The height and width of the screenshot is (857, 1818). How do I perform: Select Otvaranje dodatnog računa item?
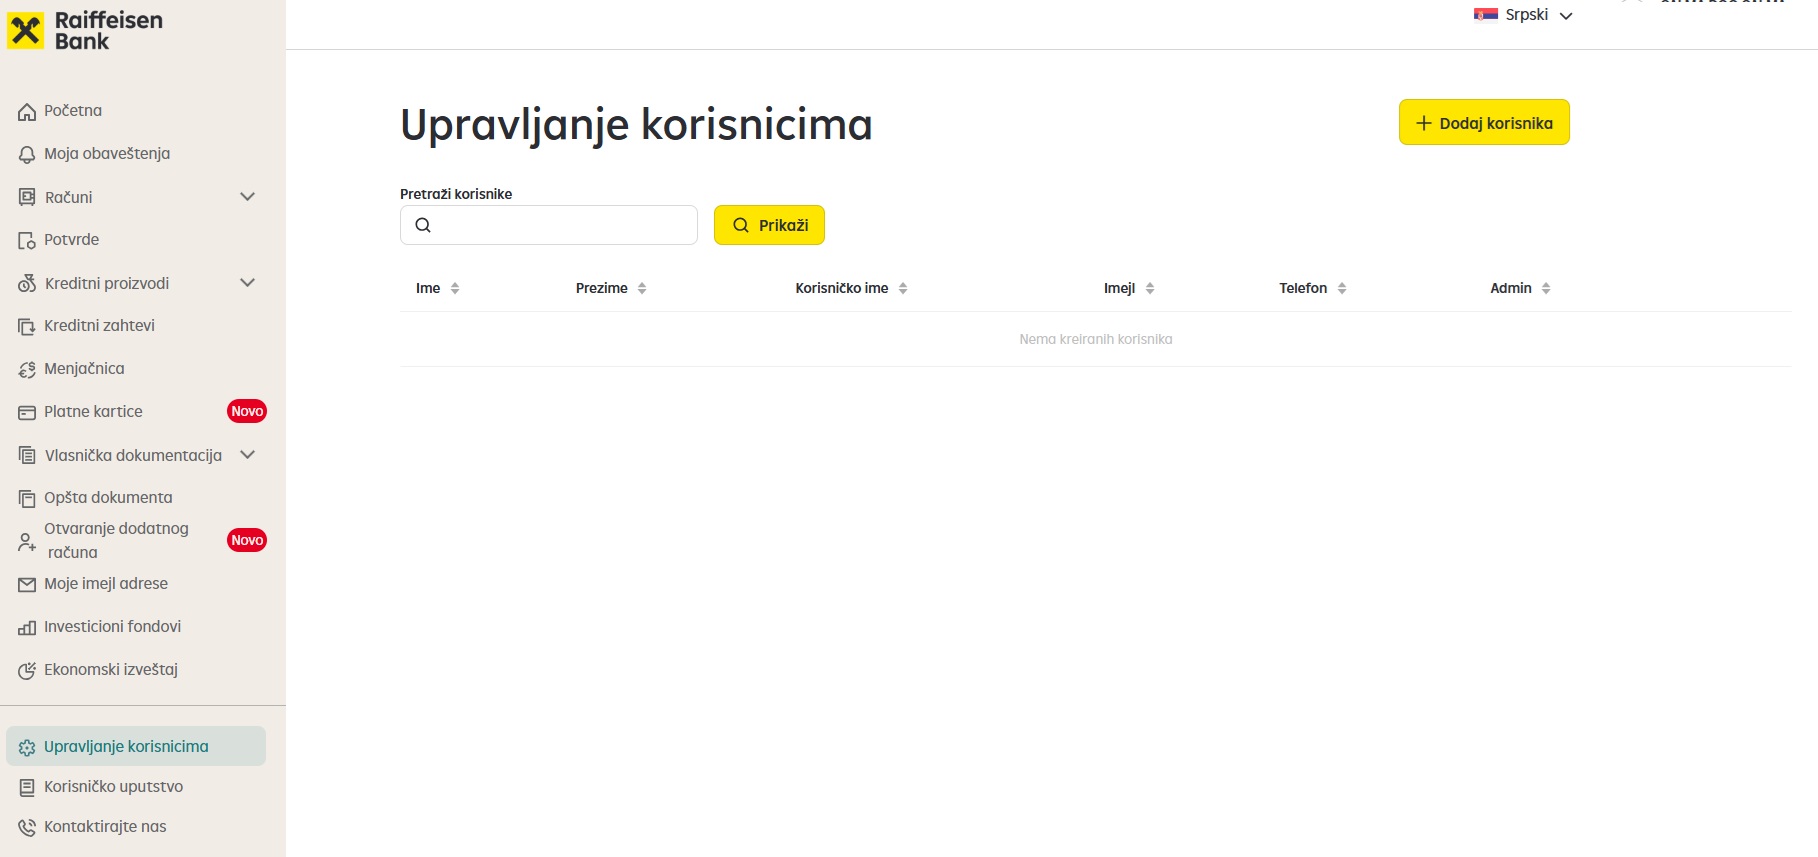[116, 541]
